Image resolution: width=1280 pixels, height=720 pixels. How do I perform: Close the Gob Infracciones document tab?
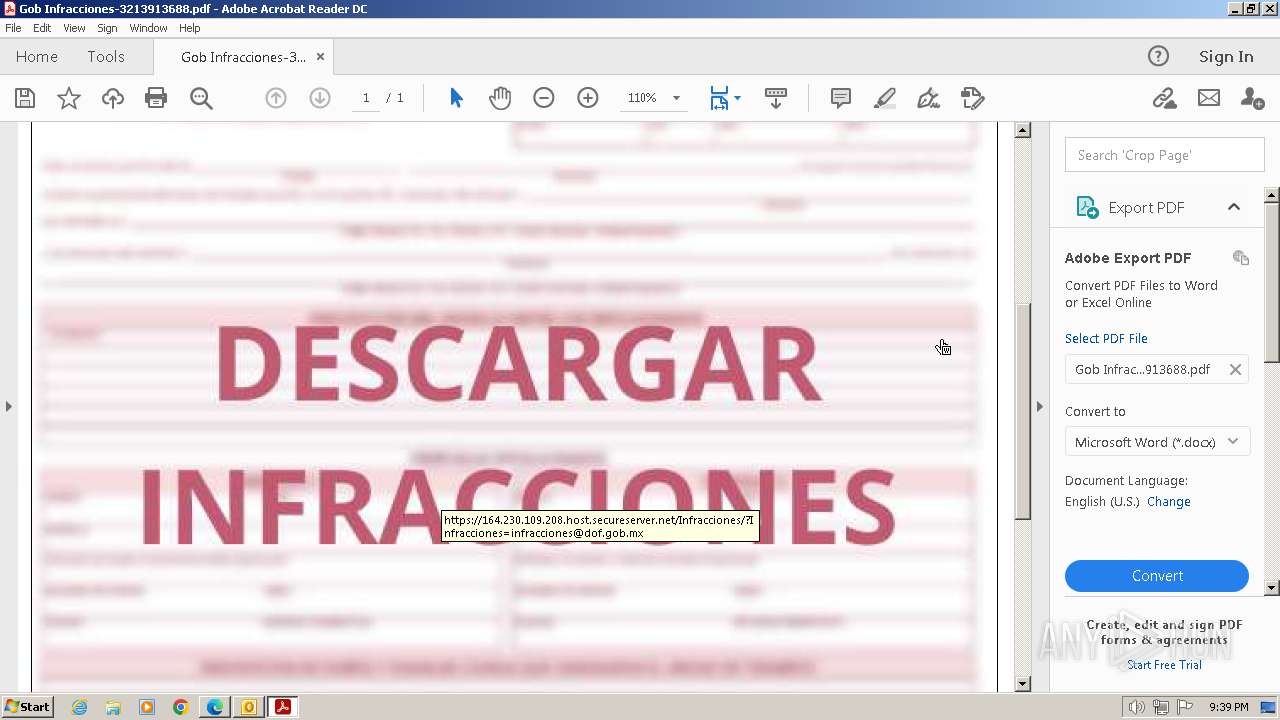click(x=320, y=57)
